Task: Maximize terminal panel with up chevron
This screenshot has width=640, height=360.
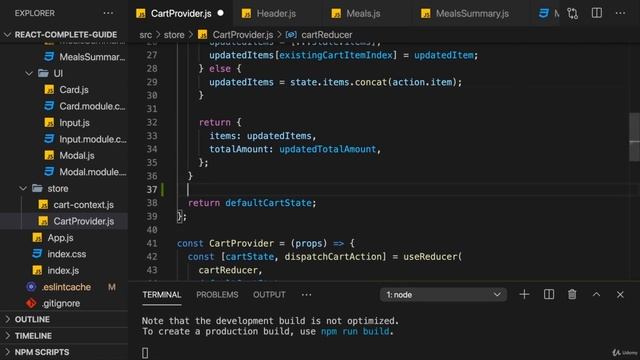Action: pyautogui.click(x=596, y=294)
